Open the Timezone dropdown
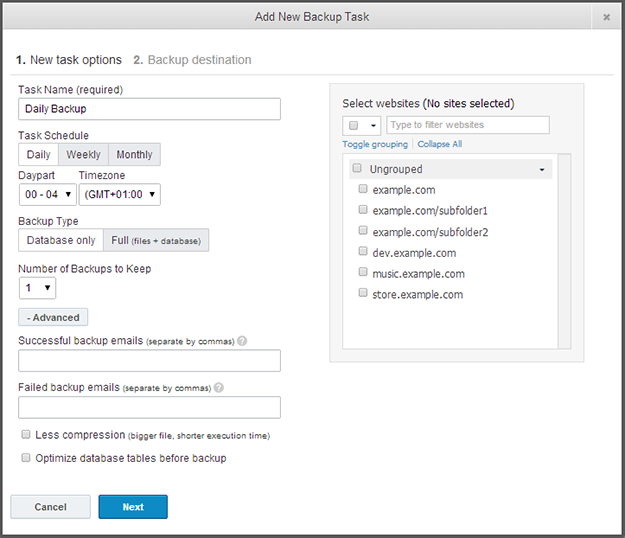Viewport: 625px width, 538px height. click(119, 195)
